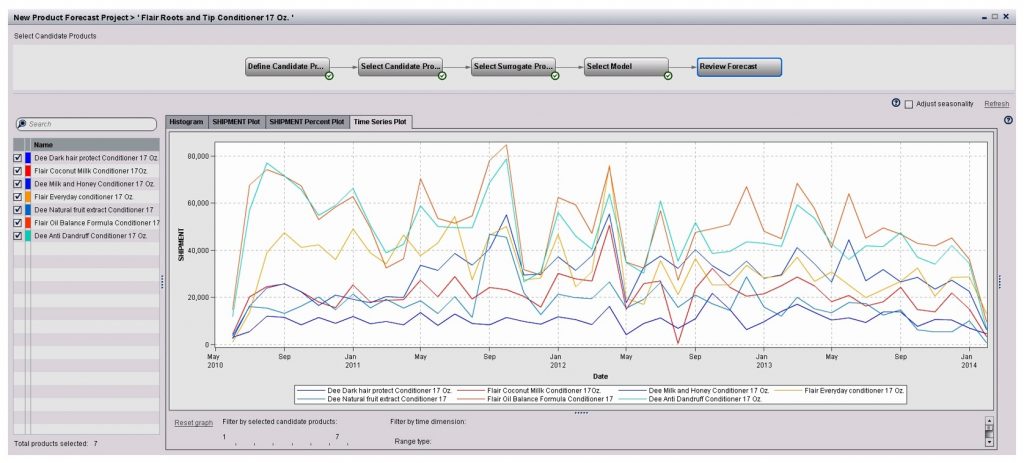Click the Date axis label
This screenshot has width=1024, height=463.
click(x=600, y=377)
